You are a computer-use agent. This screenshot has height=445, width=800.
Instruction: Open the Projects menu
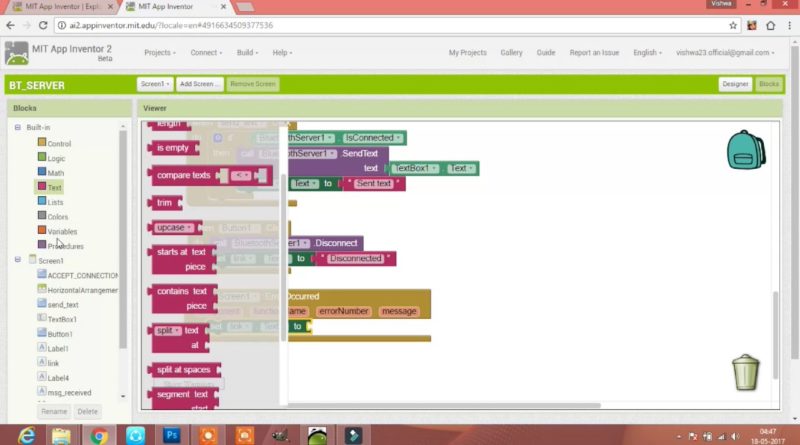160,53
